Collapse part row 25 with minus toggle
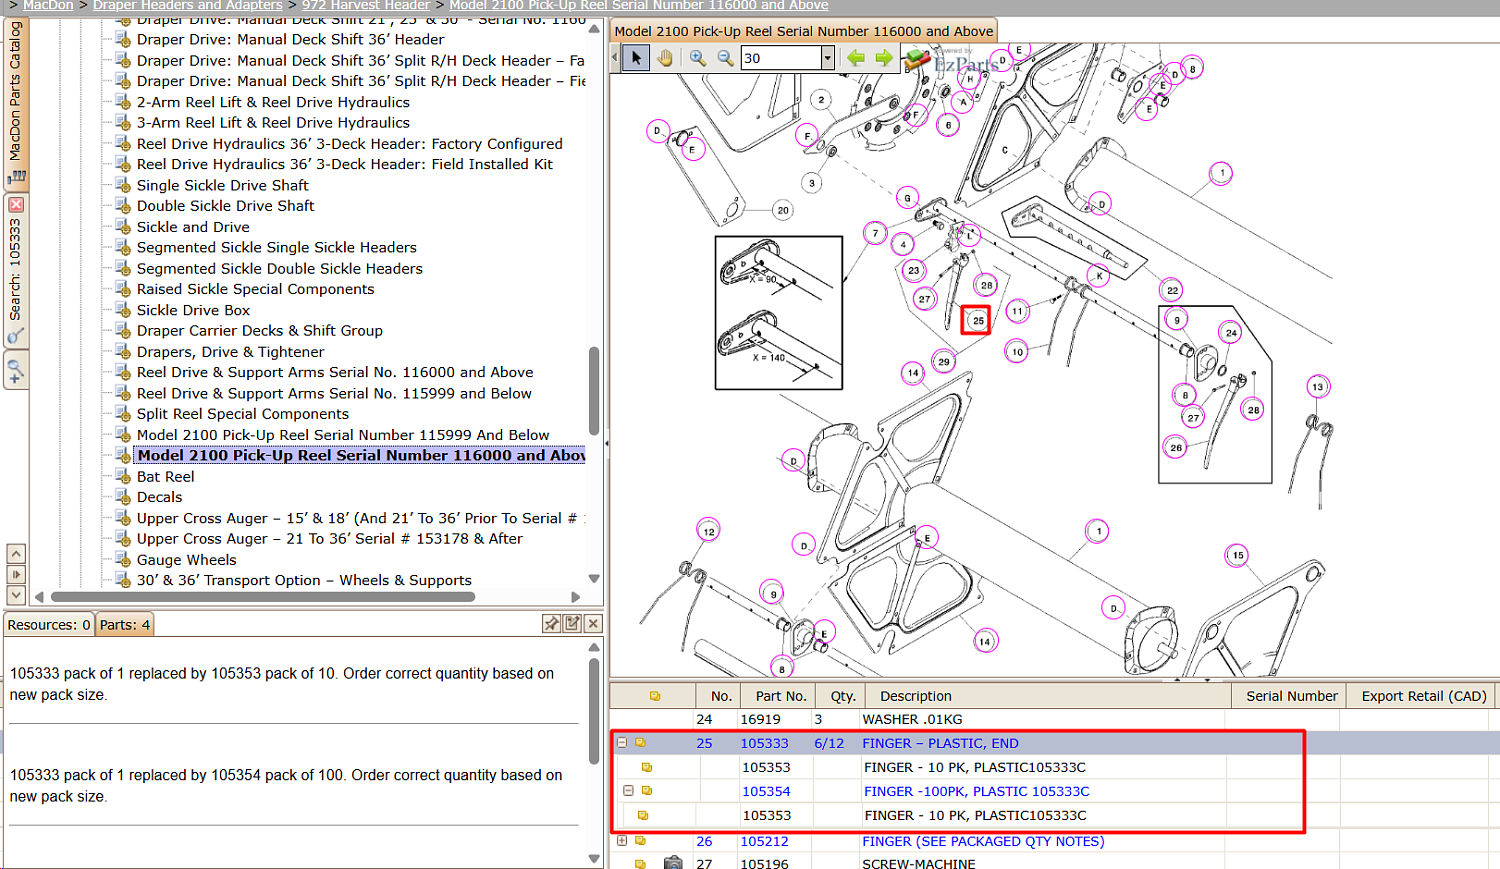This screenshot has width=1500, height=869. 622,743
